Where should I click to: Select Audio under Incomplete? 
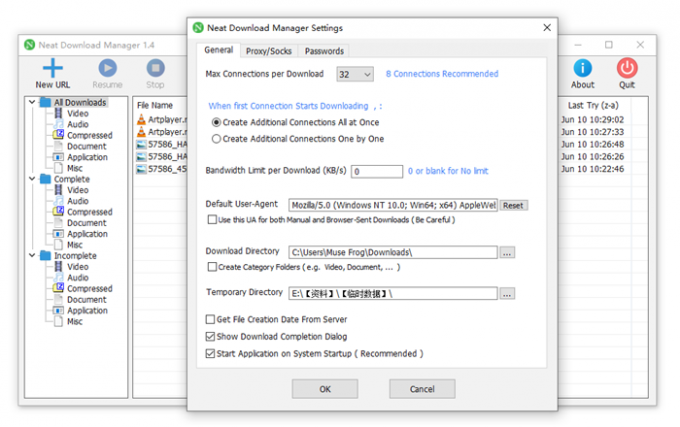pos(78,278)
